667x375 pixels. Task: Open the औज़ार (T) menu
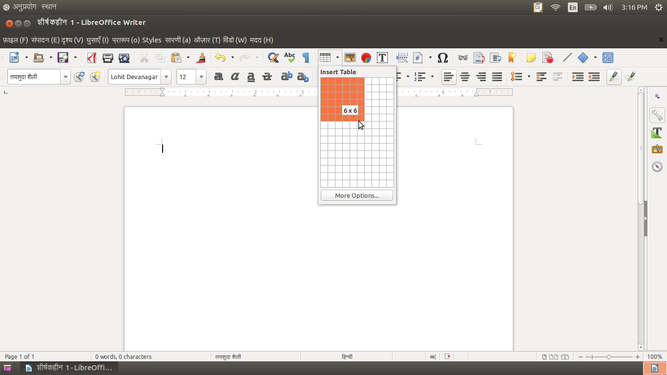(x=207, y=40)
